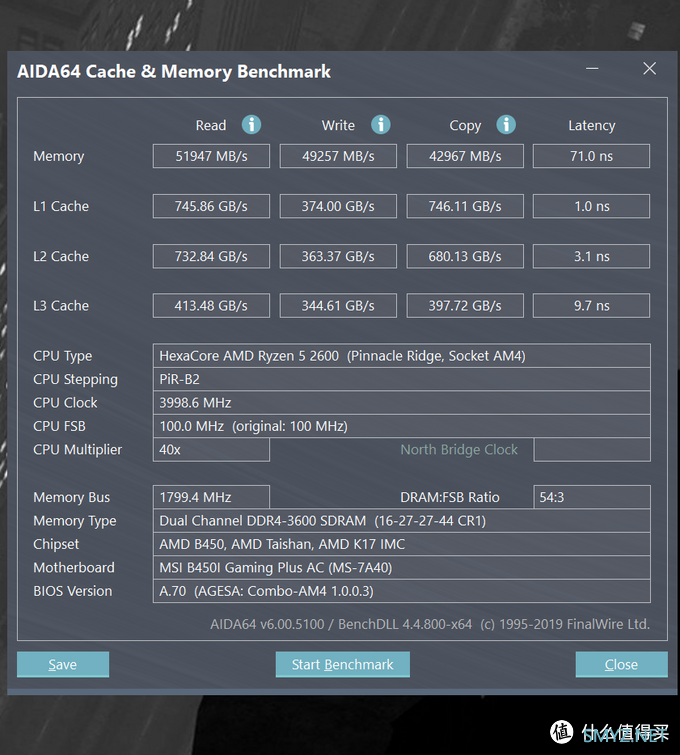The height and width of the screenshot is (755, 680).
Task: Click the empty North Bridge Clock field
Action: [x=592, y=450]
